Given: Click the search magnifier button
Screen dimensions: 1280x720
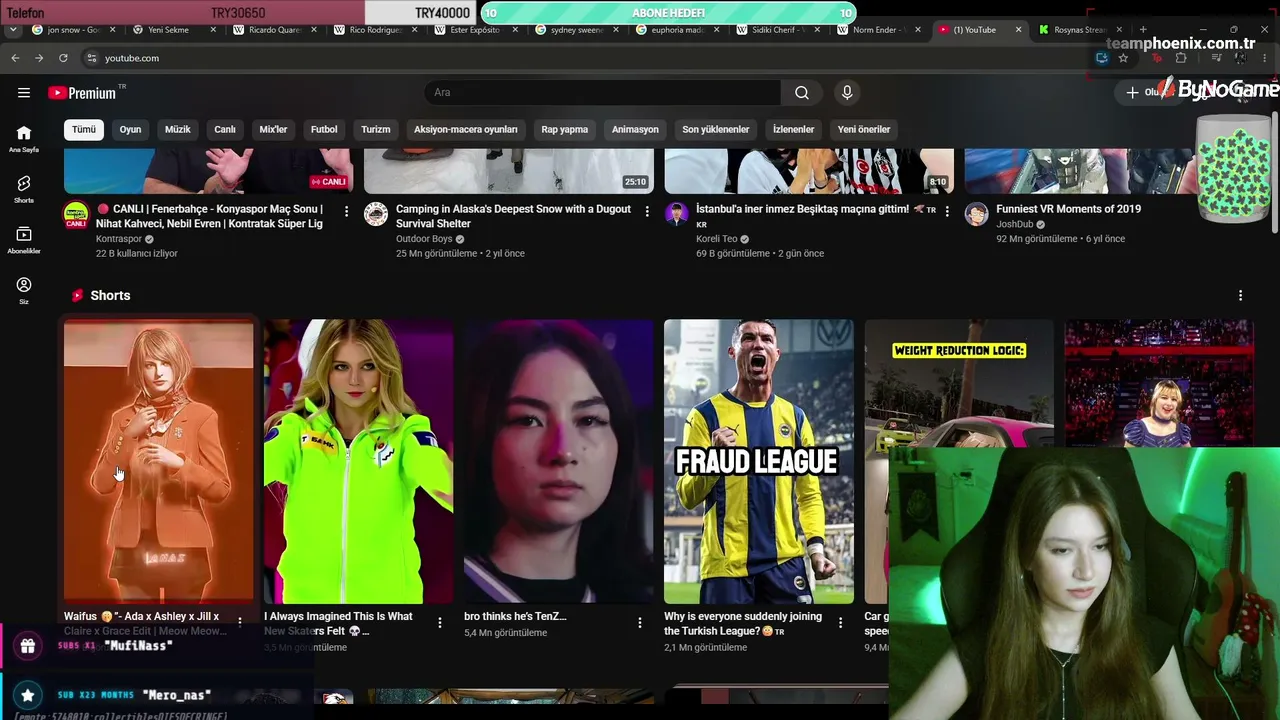Looking at the screenshot, I should coord(802,93).
